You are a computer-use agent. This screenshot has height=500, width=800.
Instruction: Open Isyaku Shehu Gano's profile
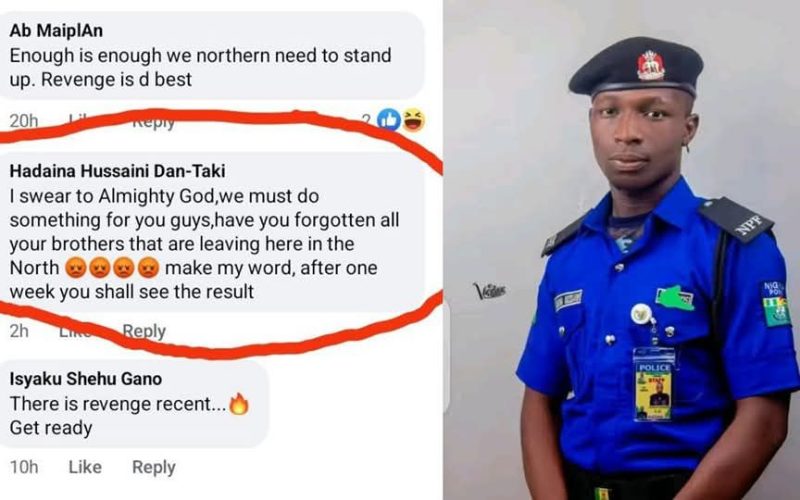pos(86,379)
